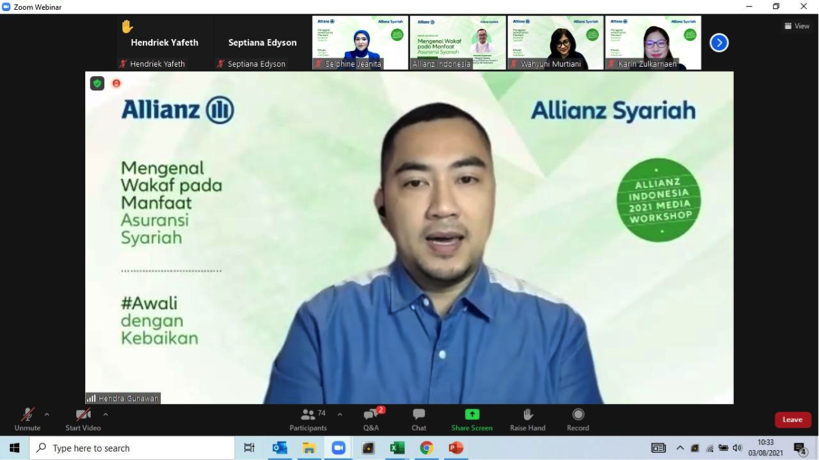Click the Zoom Webinar title bar icon
Image resolution: width=819 pixels, height=460 pixels.
tap(6, 7)
